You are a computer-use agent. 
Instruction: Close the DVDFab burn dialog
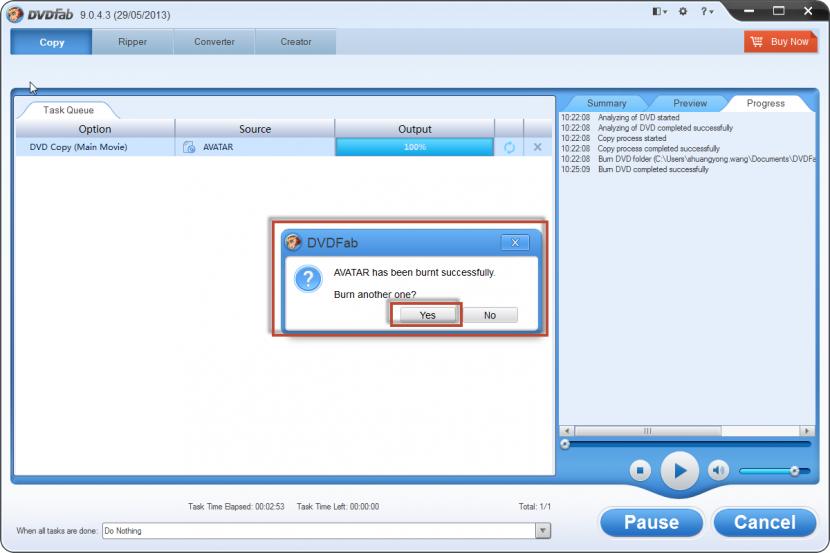tap(515, 242)
